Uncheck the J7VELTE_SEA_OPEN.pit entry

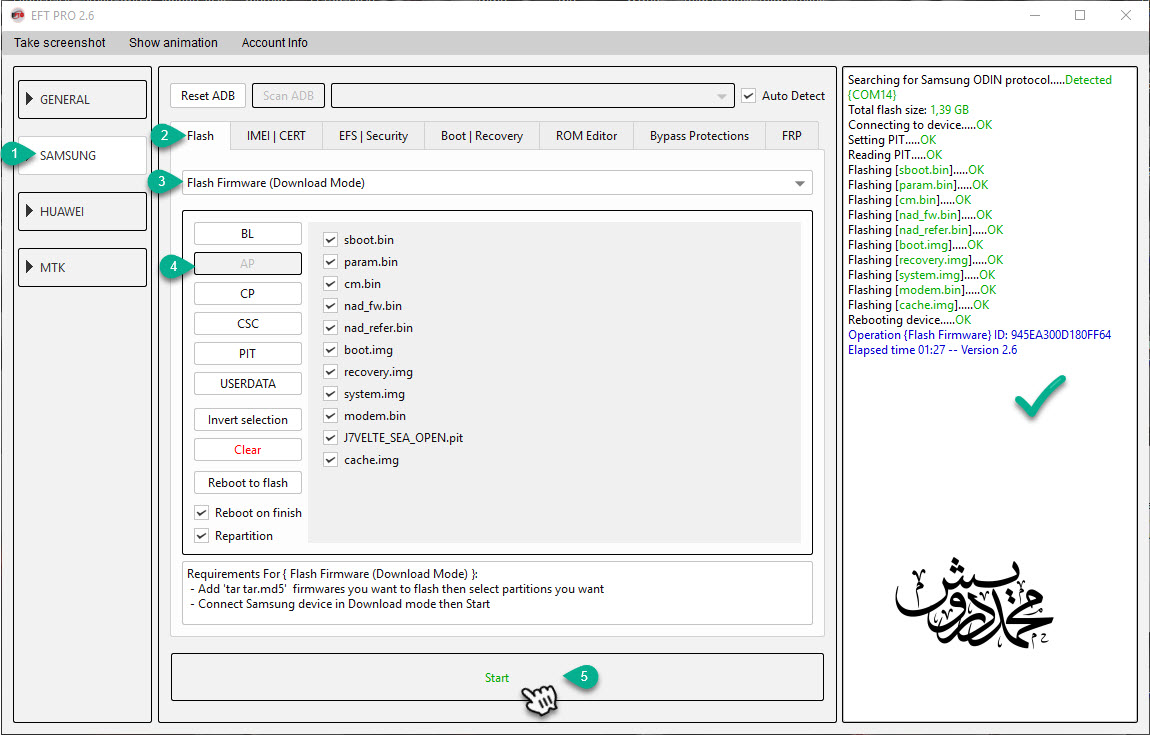(x=330, y=438)
